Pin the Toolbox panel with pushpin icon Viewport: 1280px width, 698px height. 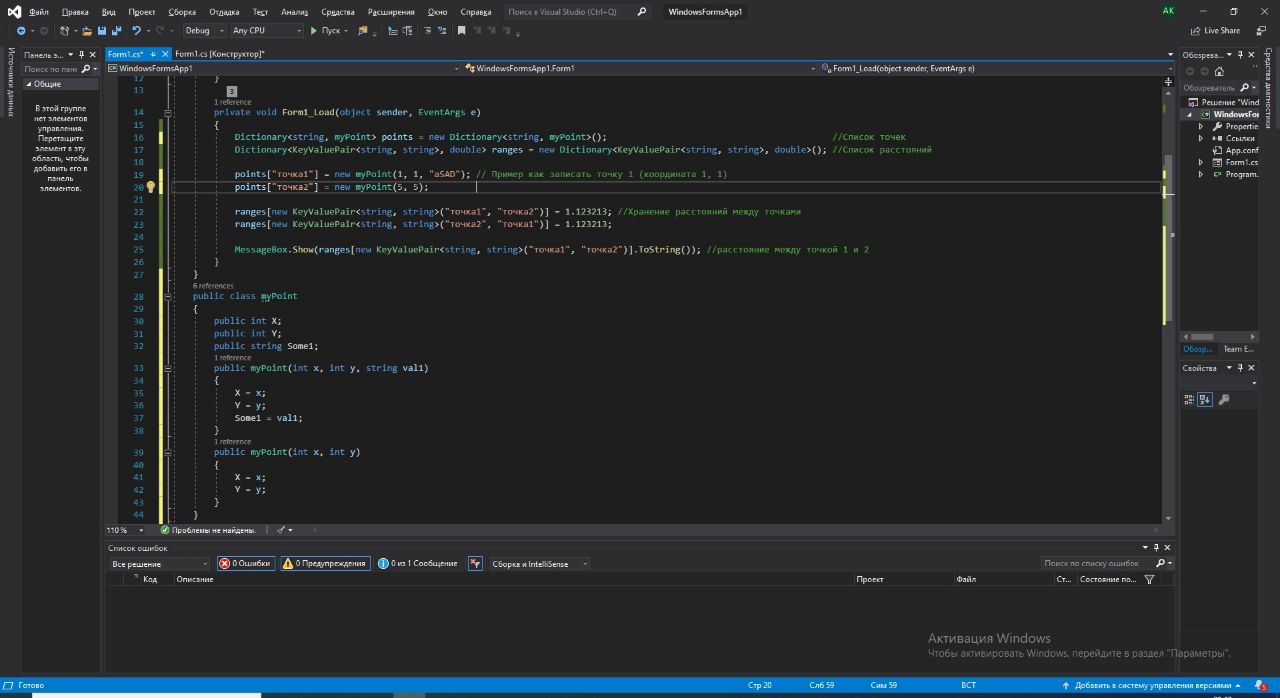click(x=83, y=55)
